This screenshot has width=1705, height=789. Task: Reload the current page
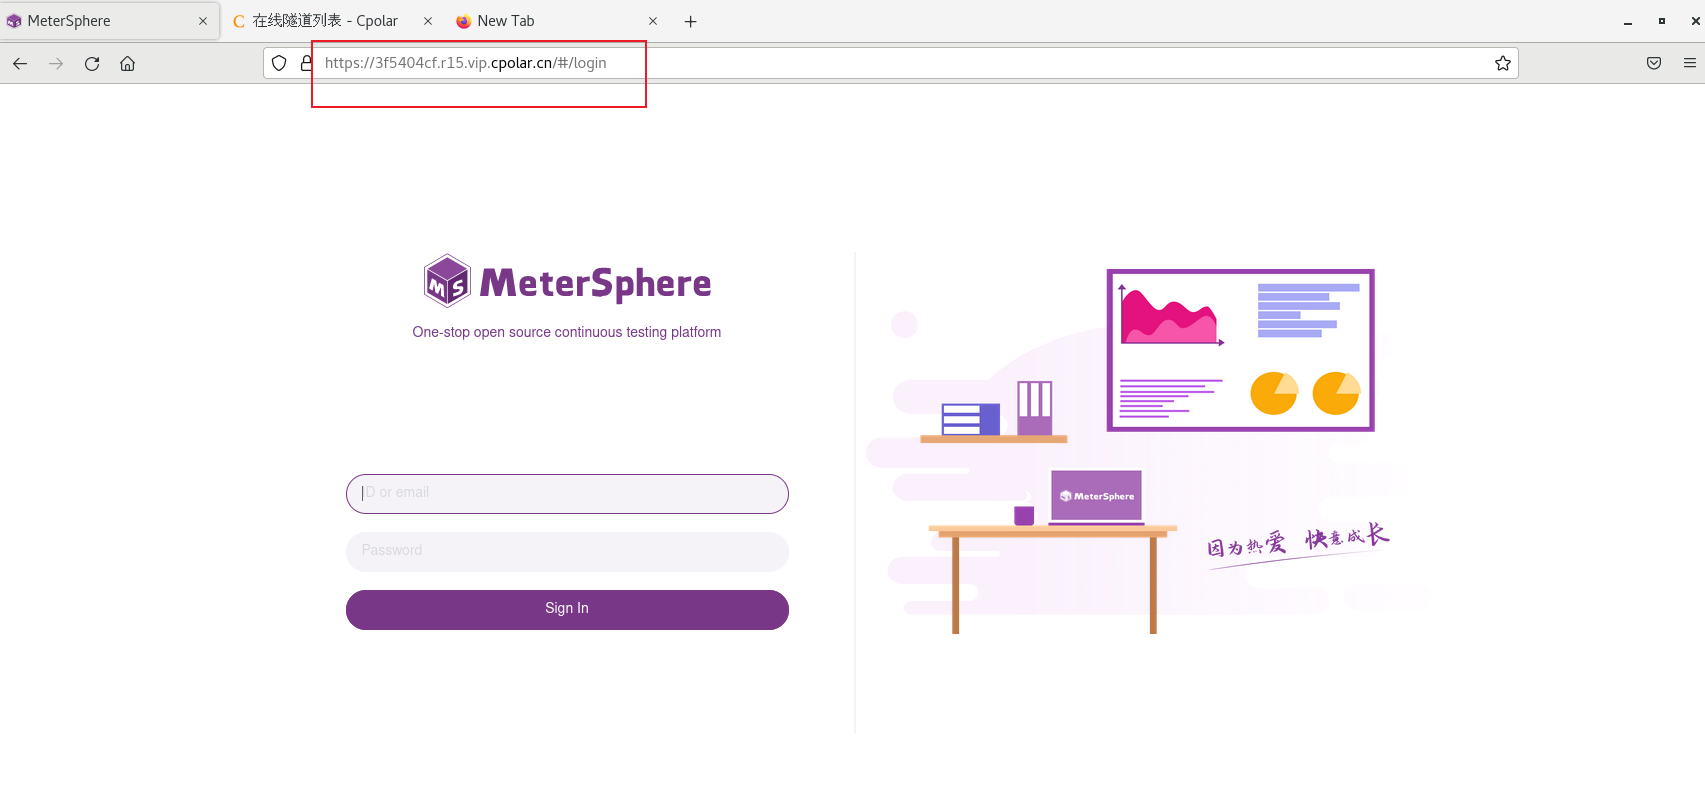click(92, 63)
